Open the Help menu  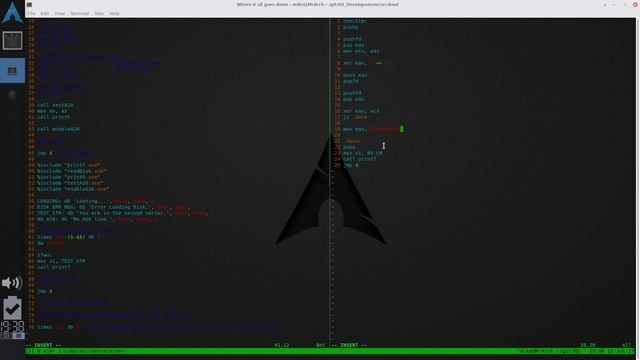pyautogui.click(x=114, y=13)
